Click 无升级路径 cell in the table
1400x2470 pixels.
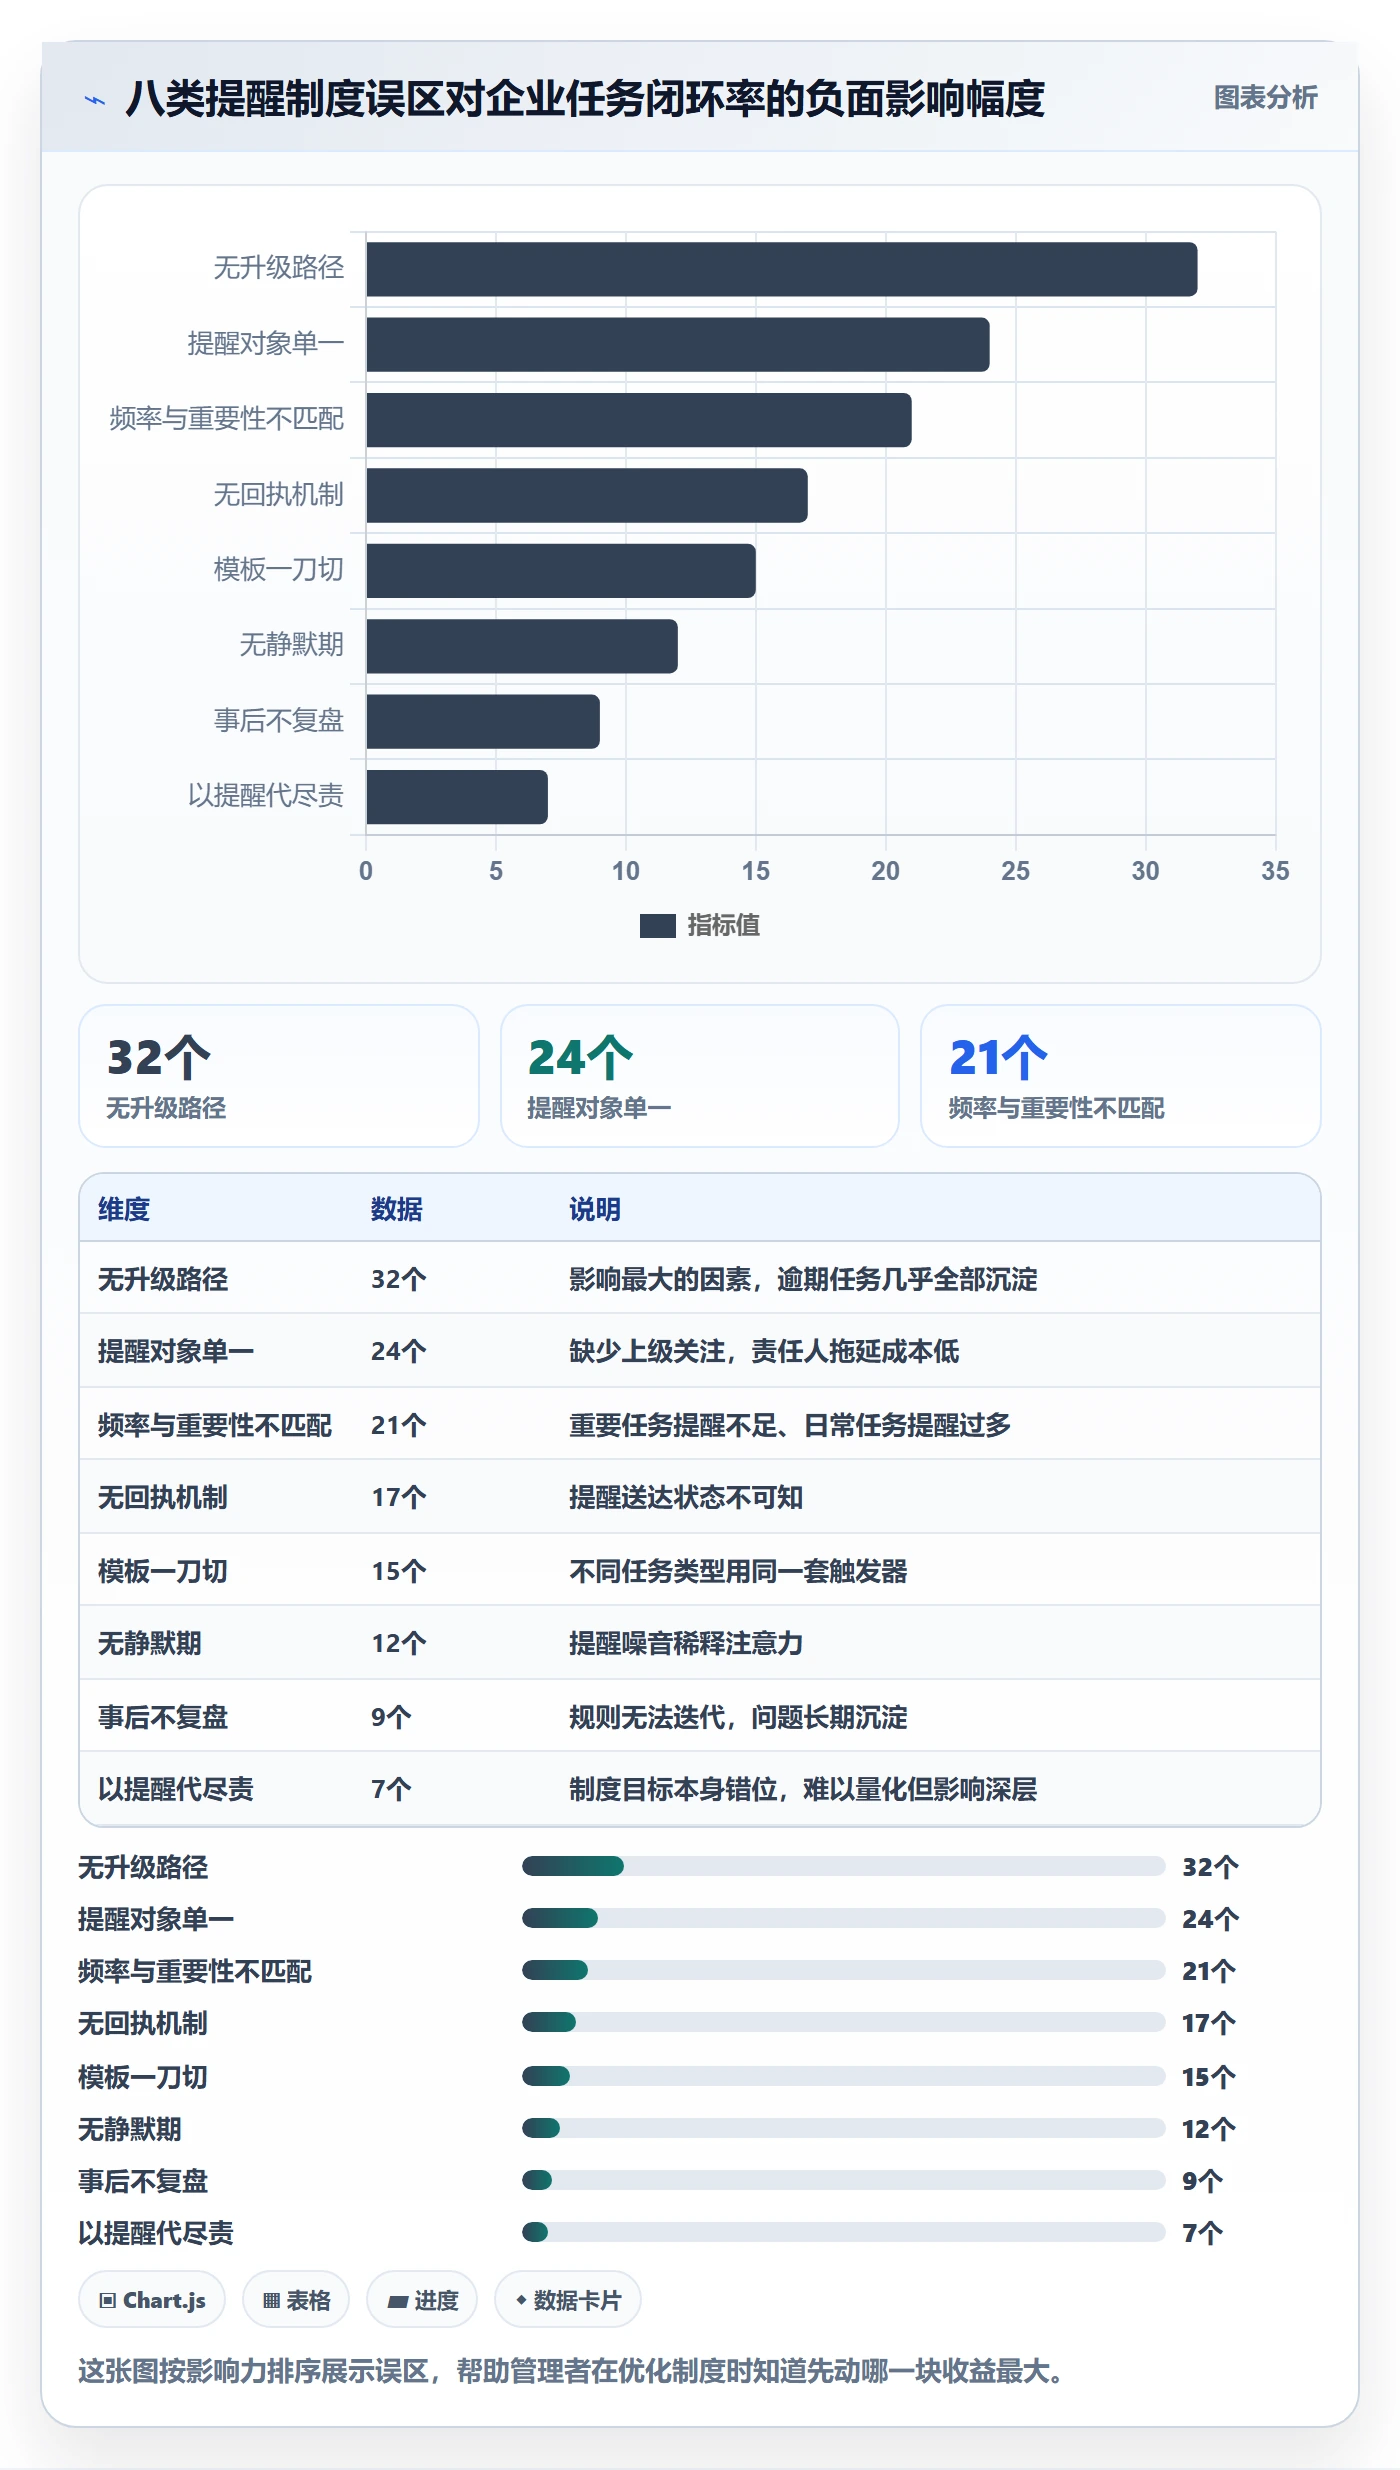tap(163, 1279)
